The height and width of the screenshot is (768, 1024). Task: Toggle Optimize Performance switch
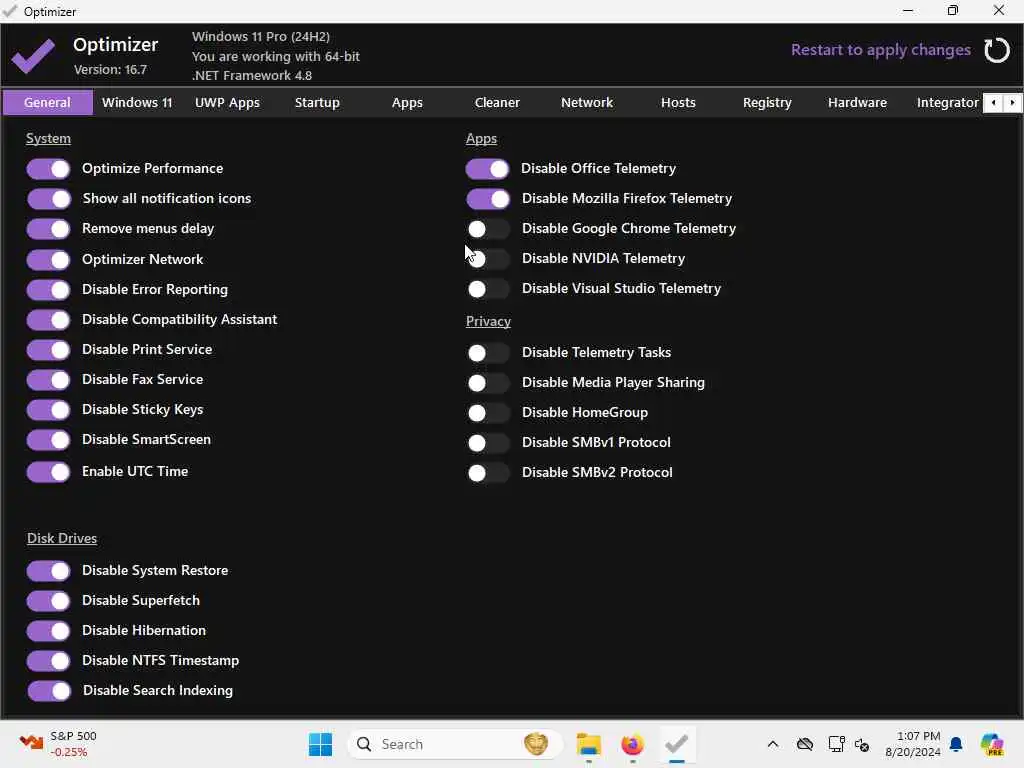click(48, 169)
